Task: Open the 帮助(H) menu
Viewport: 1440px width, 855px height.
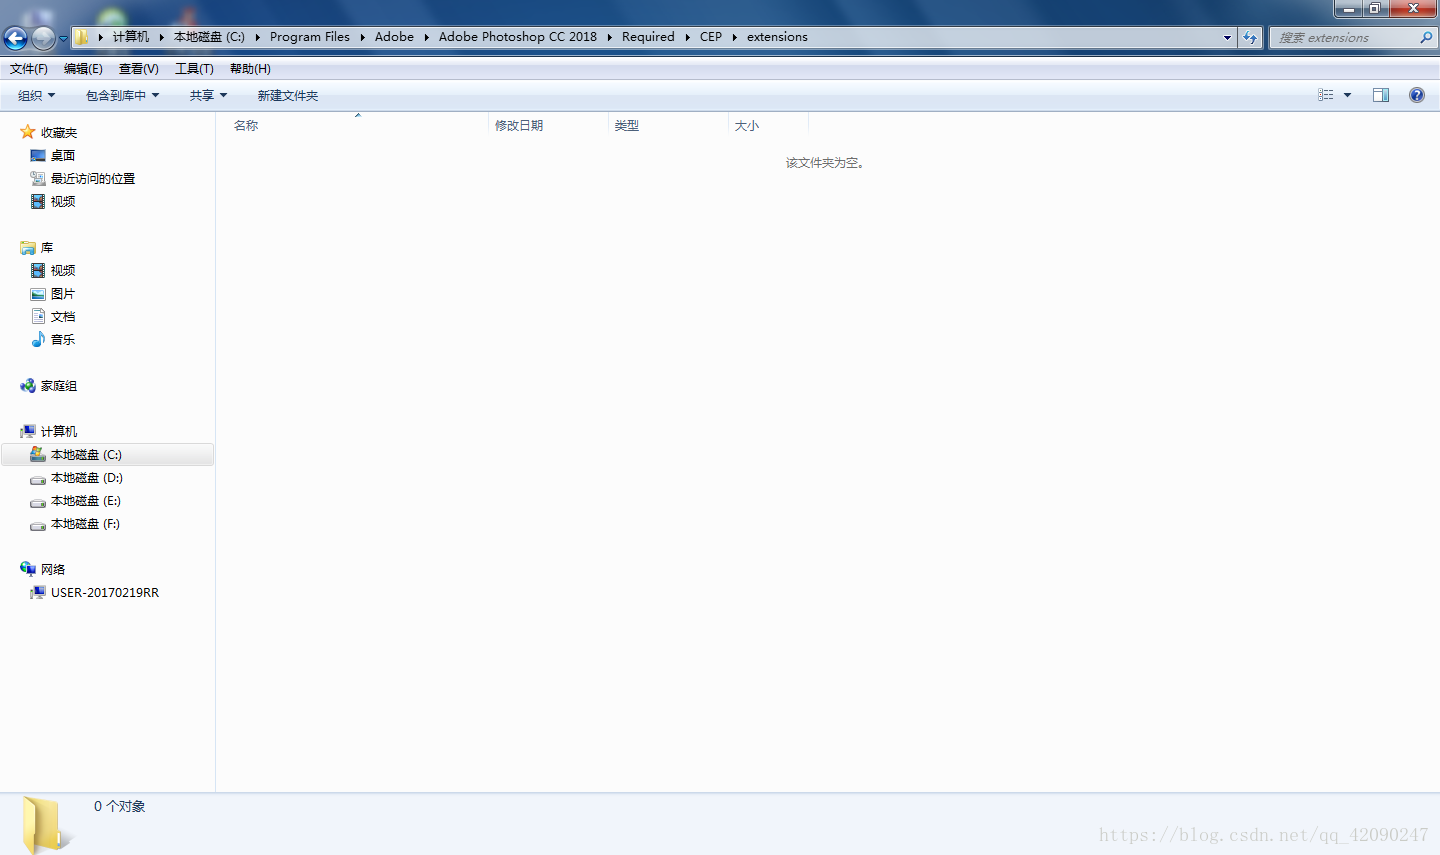Action: tap(250, 69)
